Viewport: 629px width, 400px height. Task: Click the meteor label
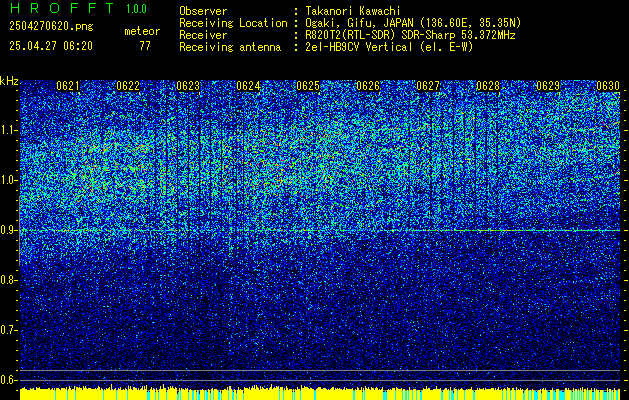pyautogui.click(x=142, y=31)
